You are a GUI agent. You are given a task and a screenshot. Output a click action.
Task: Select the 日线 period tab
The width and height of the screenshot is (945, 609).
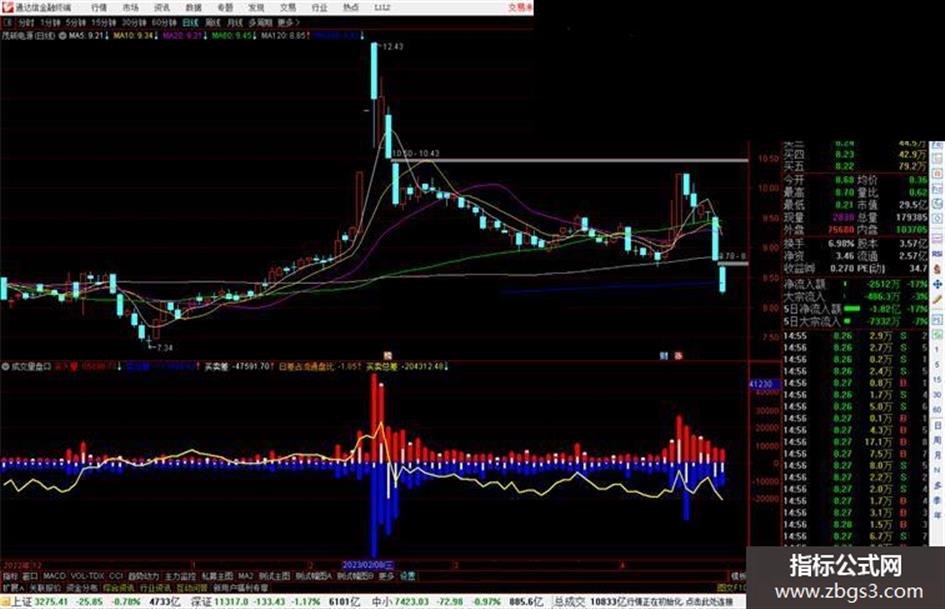190,22
